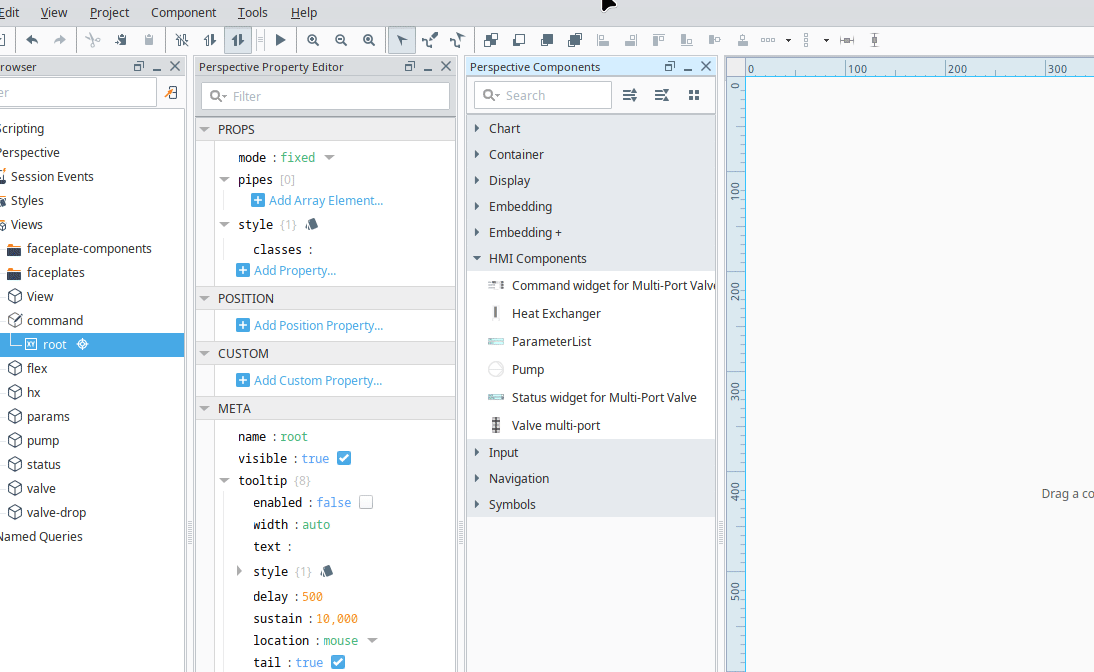Open the tooltip location dropdown
The image size is (1094, 672).
[372, 640]
